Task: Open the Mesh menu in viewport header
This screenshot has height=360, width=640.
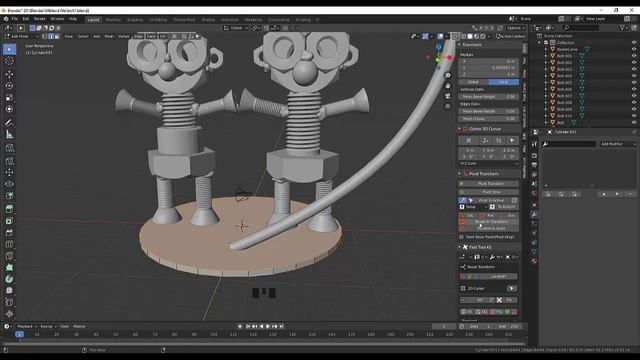Action: click(109, 36)
